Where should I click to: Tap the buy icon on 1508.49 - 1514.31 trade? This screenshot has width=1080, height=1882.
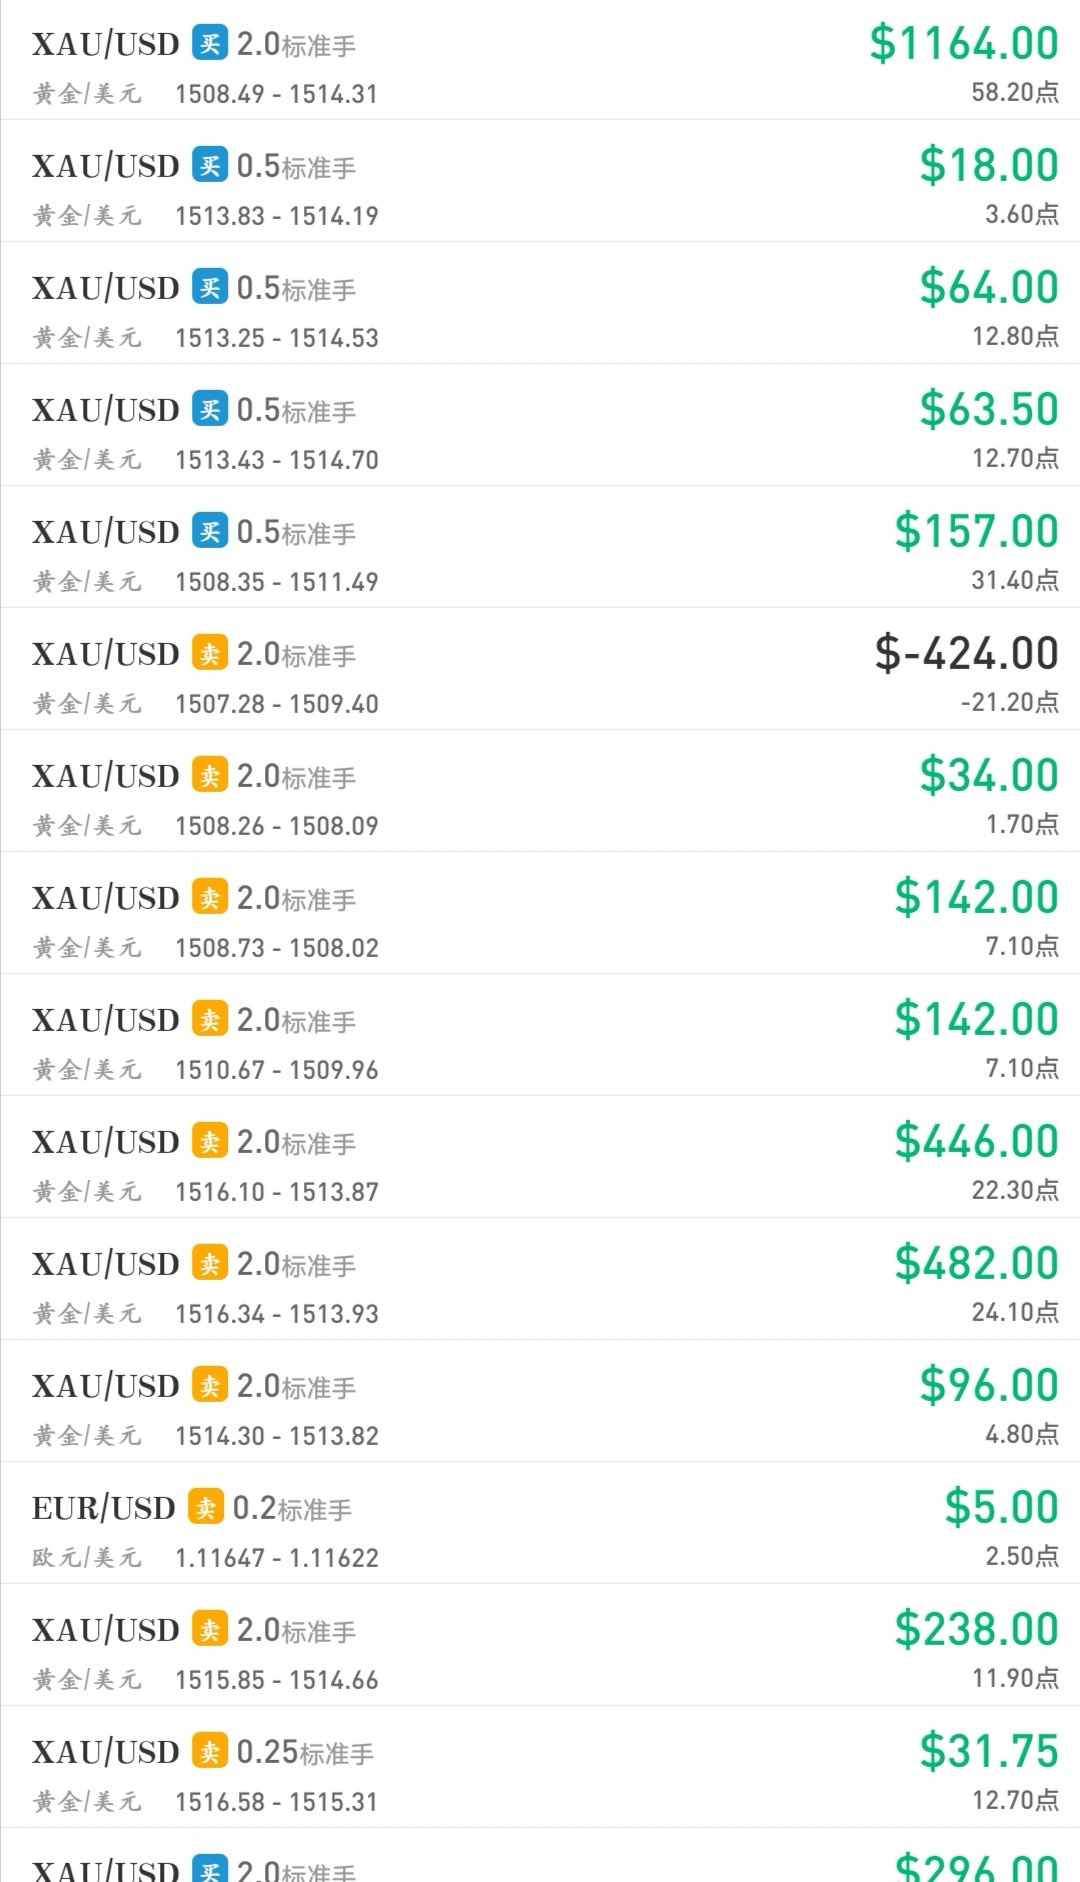210,43
